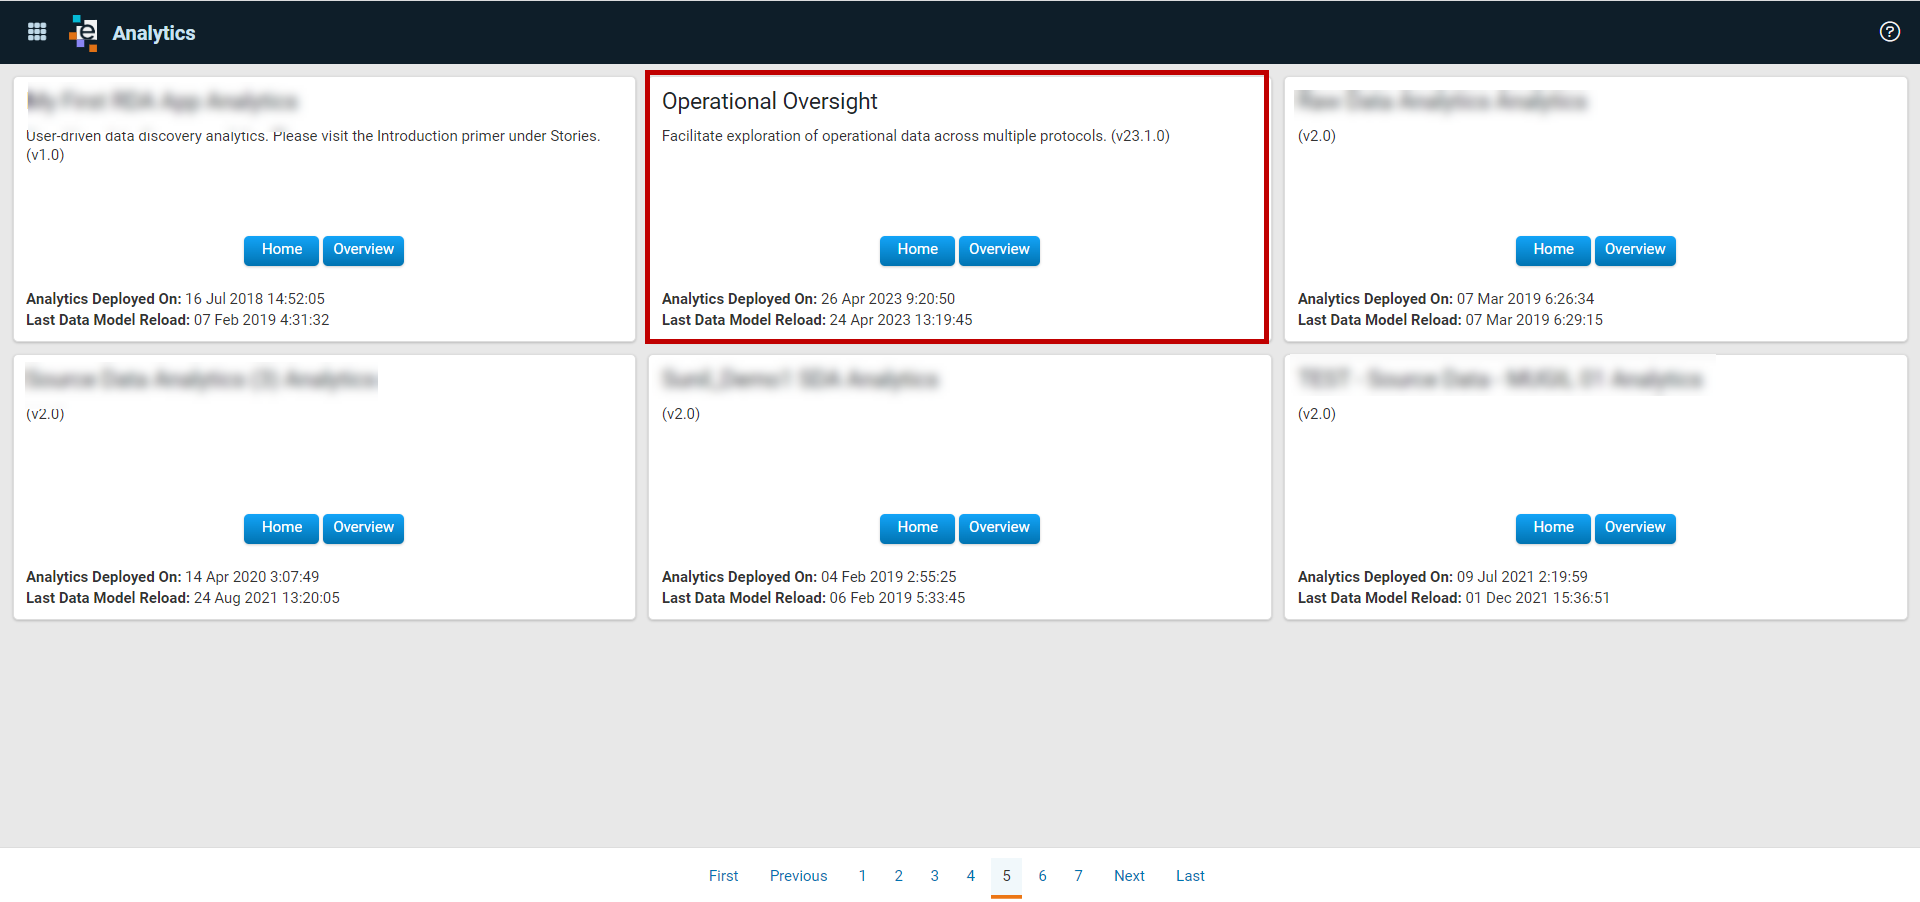Click Home on card deployed 14 Apr 2020
1920x902 pixels.
pos(281,528)
